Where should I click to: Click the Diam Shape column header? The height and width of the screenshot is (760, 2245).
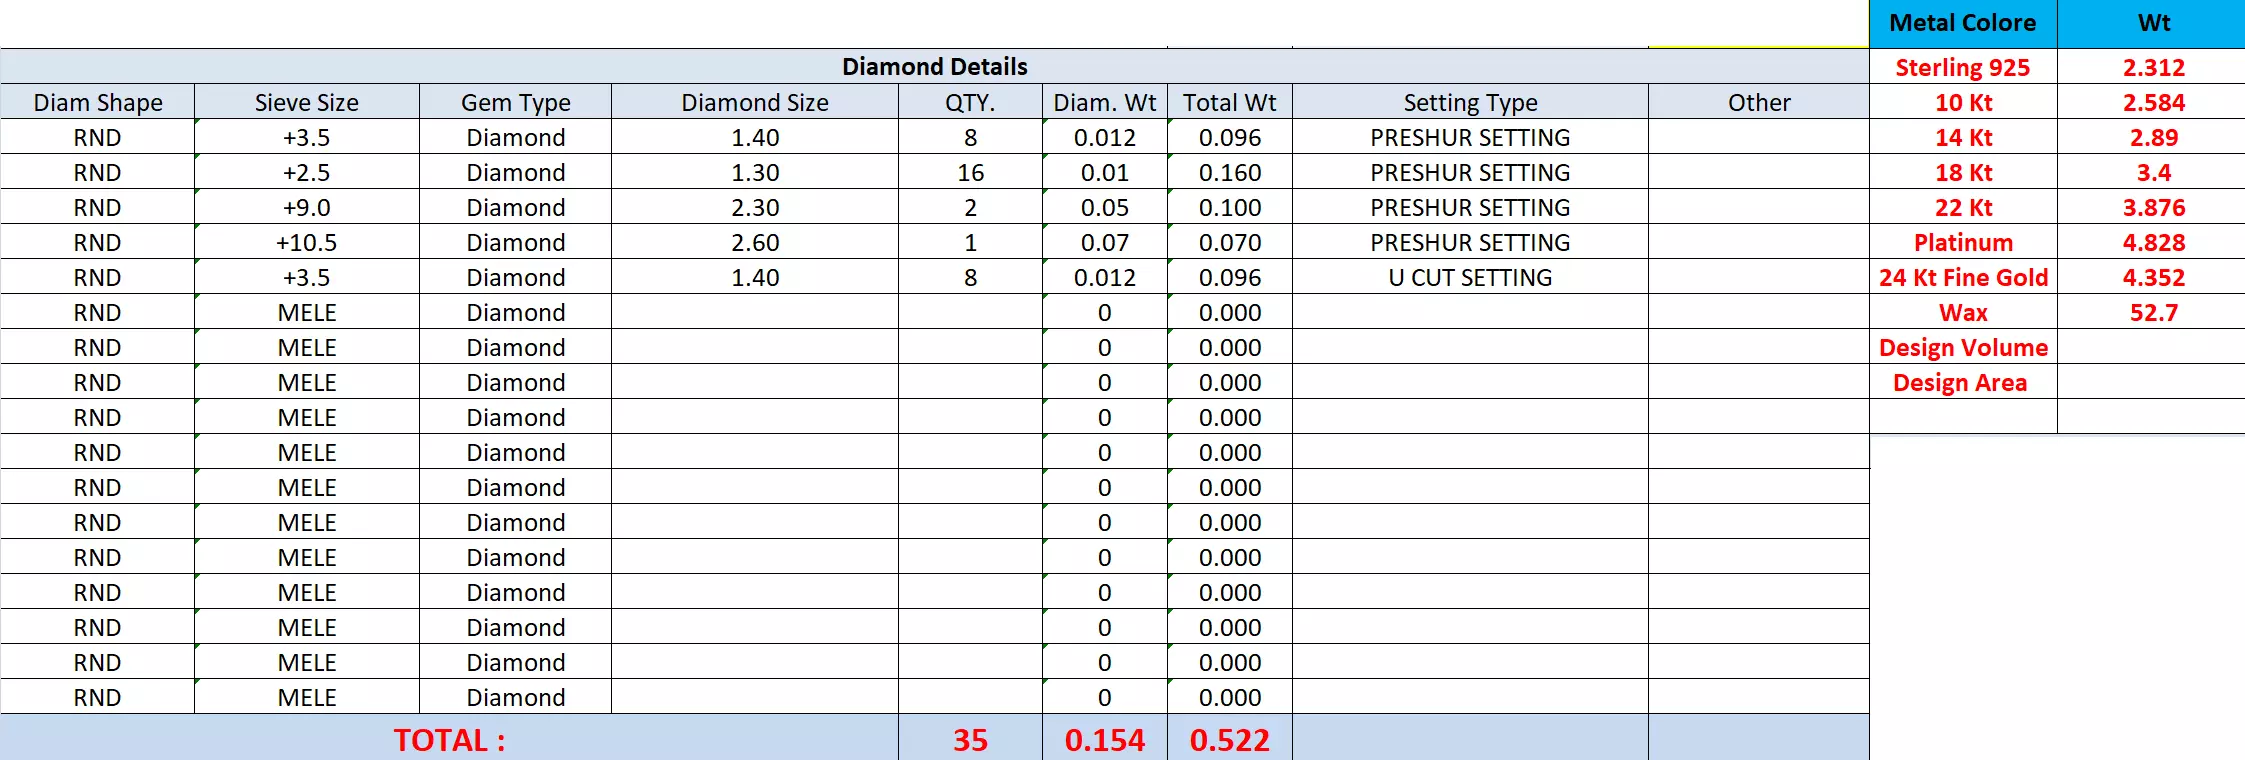(98, 102)
